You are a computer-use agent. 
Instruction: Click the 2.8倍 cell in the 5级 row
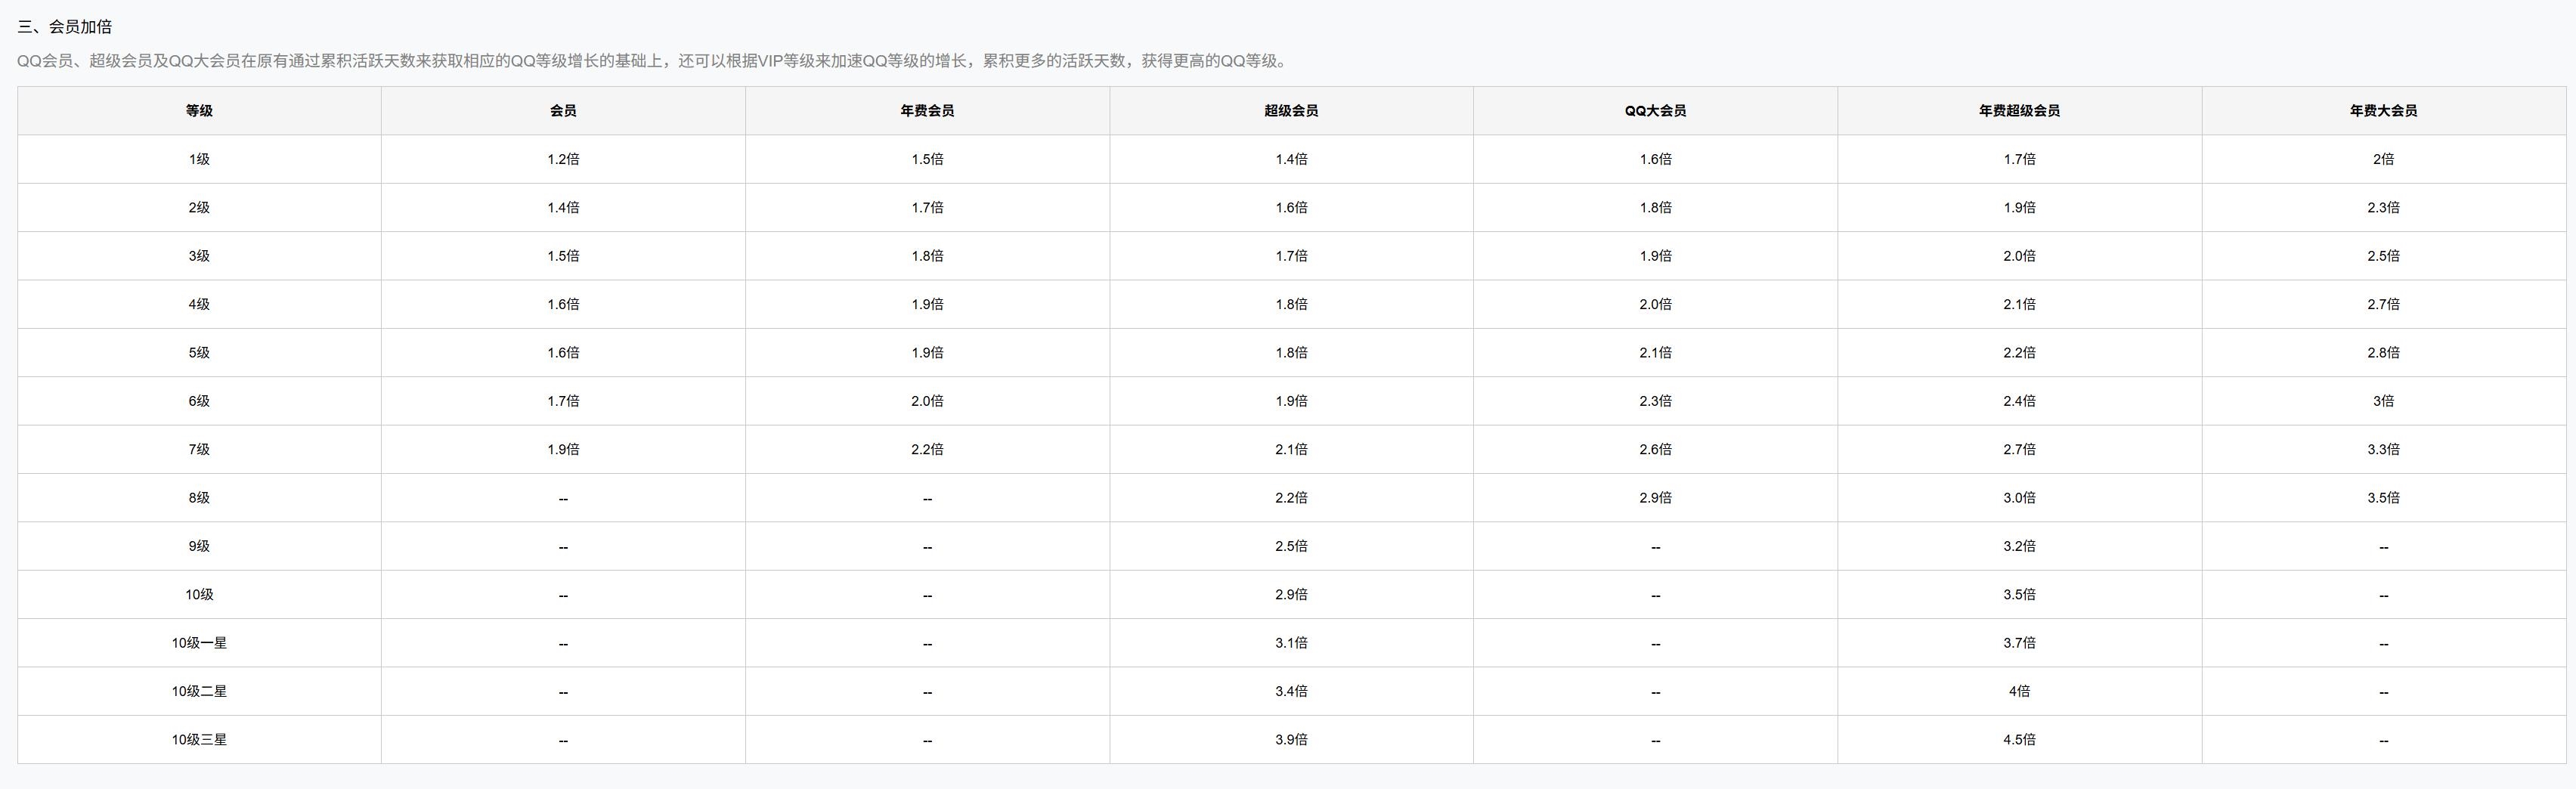pyautogui.click(x=2383, y=353)
